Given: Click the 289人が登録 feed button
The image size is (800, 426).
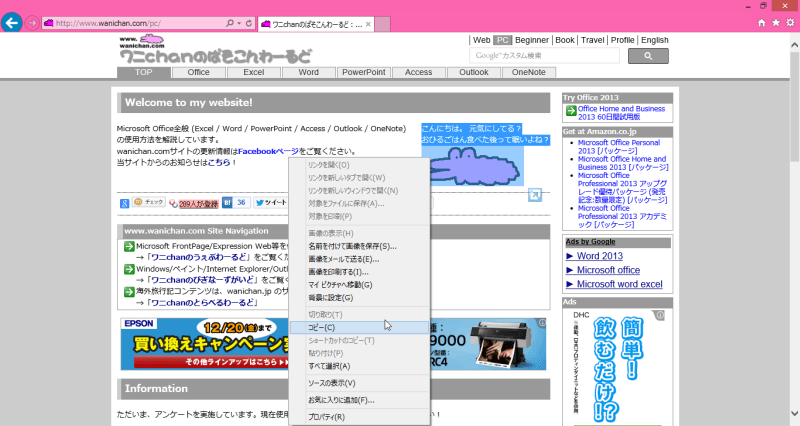Looking at the screenshot, I should tap(194, 204).
